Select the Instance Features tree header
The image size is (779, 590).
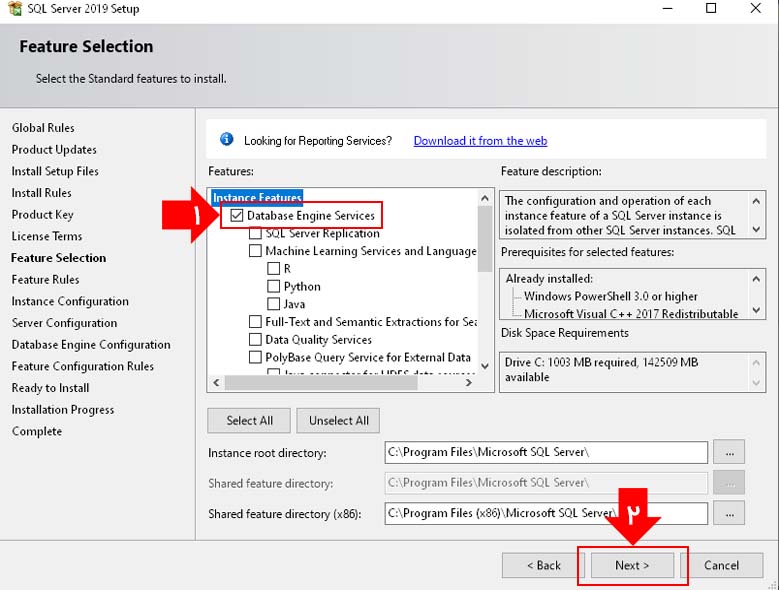coord(257,197)
